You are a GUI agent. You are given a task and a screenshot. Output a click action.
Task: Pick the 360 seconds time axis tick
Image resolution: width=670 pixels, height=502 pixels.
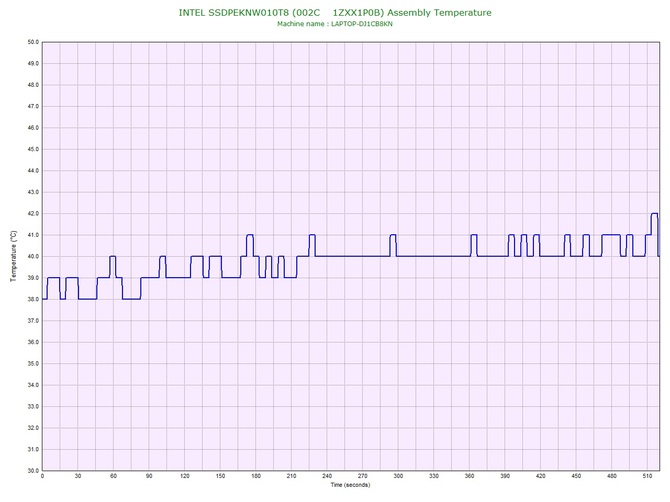[x=469, y=476]
